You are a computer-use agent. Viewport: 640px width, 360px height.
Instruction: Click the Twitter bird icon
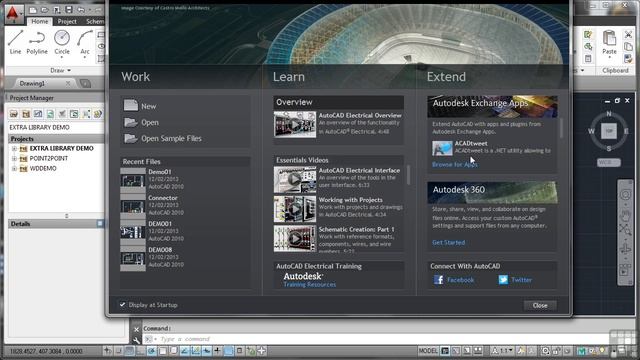[x=503, y=280]
